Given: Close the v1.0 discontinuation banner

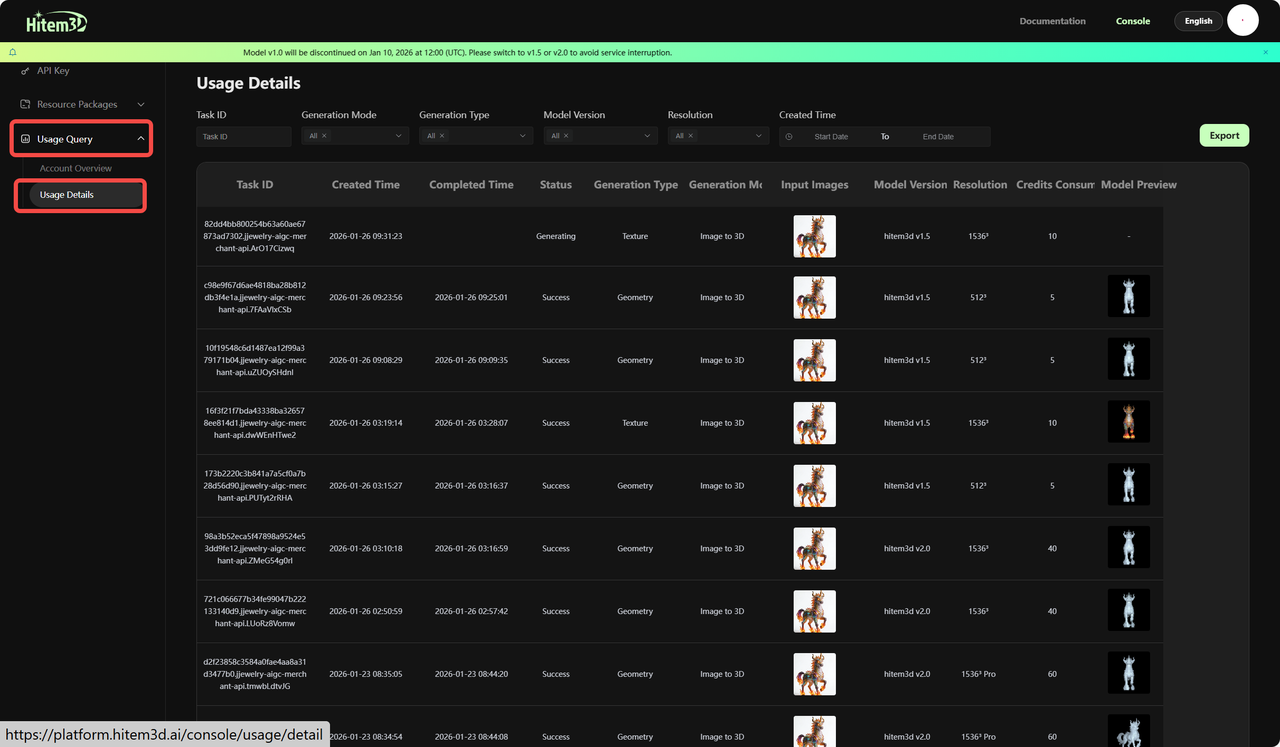Looking at the screenshot, I should (1265, 52).
